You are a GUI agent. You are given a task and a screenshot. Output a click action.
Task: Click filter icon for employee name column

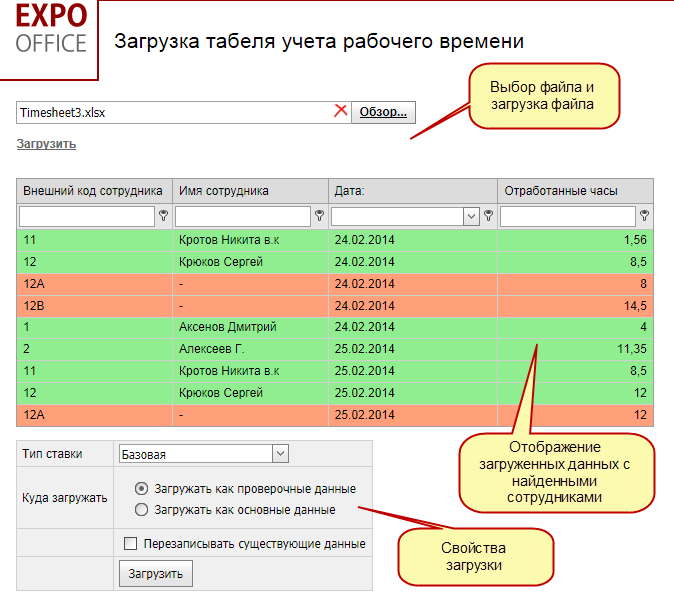(x=319, y=216)
